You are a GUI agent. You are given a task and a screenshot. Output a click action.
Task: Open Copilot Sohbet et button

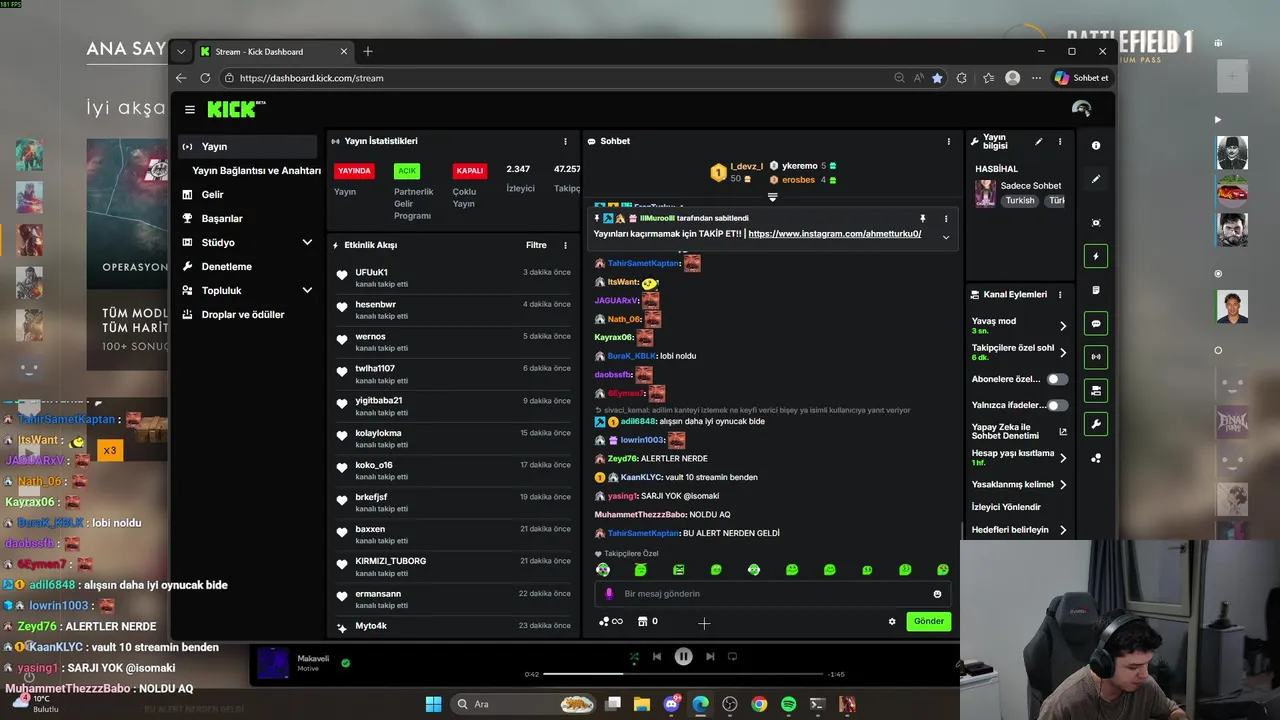1081,78
